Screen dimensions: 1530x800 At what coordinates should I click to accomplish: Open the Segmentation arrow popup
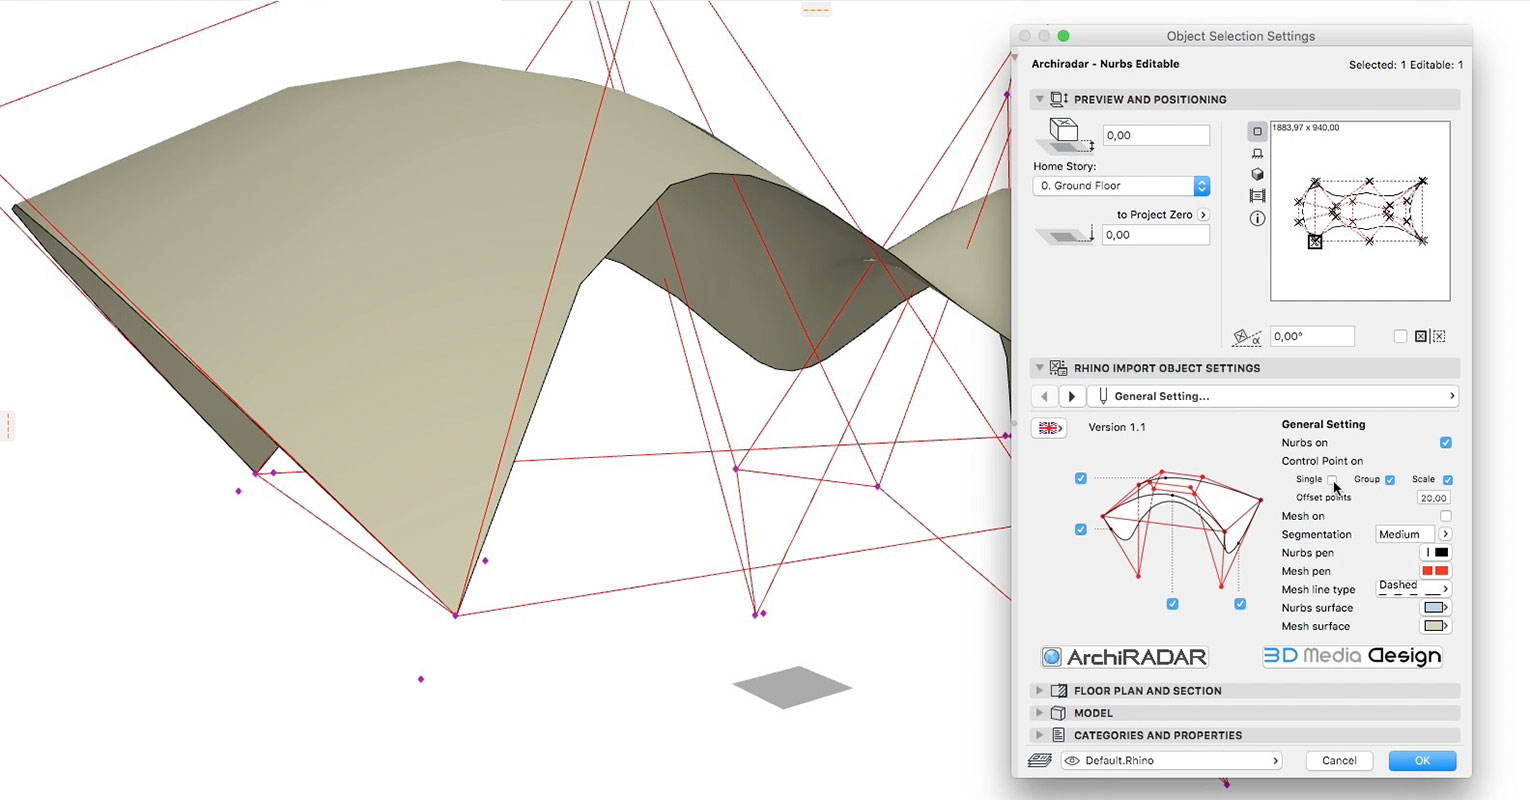1446,534
